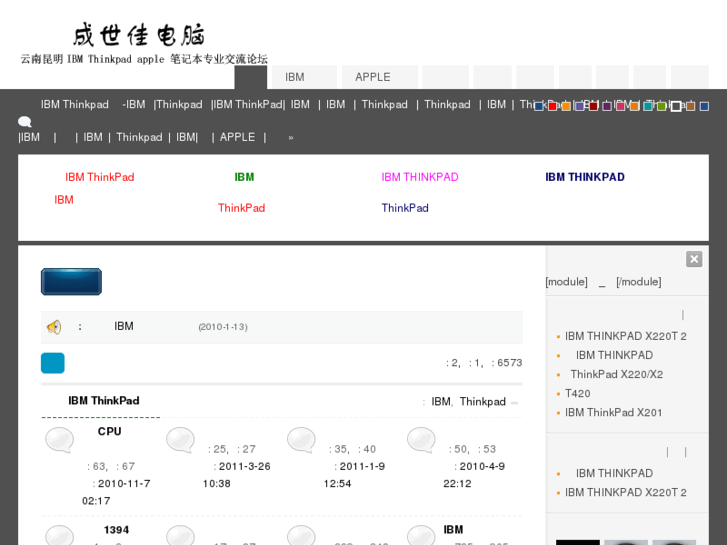This screenshot has height=545, width=727.
Task: Click the bubble icon next to 2011-3-26 forum
Action: tap(180, 440)
